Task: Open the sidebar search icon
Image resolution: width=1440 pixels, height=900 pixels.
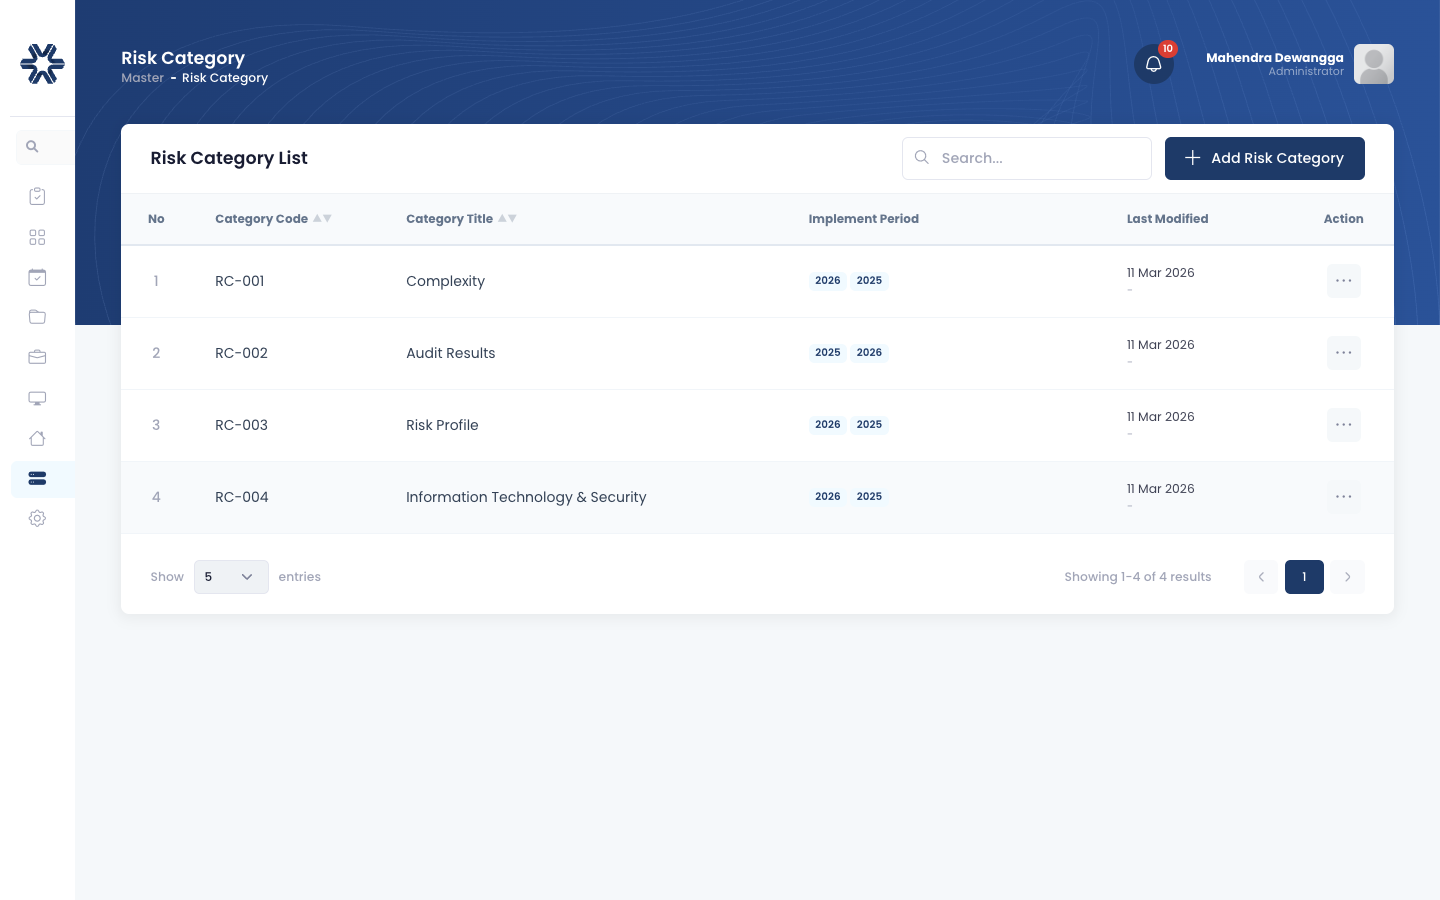Action: [32, 147]
